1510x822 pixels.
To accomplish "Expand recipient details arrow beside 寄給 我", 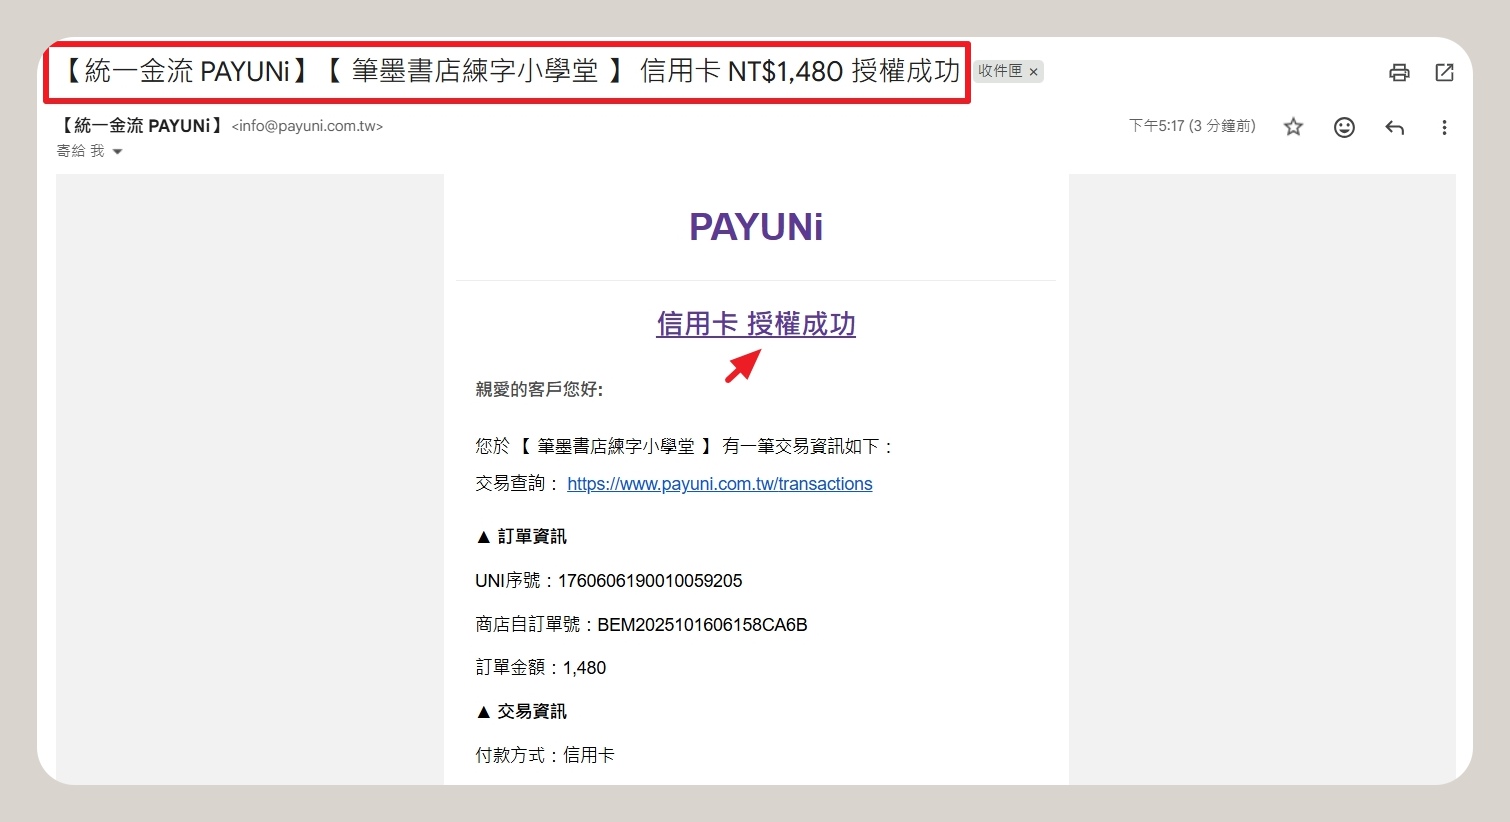I will [x=117, y=152].
